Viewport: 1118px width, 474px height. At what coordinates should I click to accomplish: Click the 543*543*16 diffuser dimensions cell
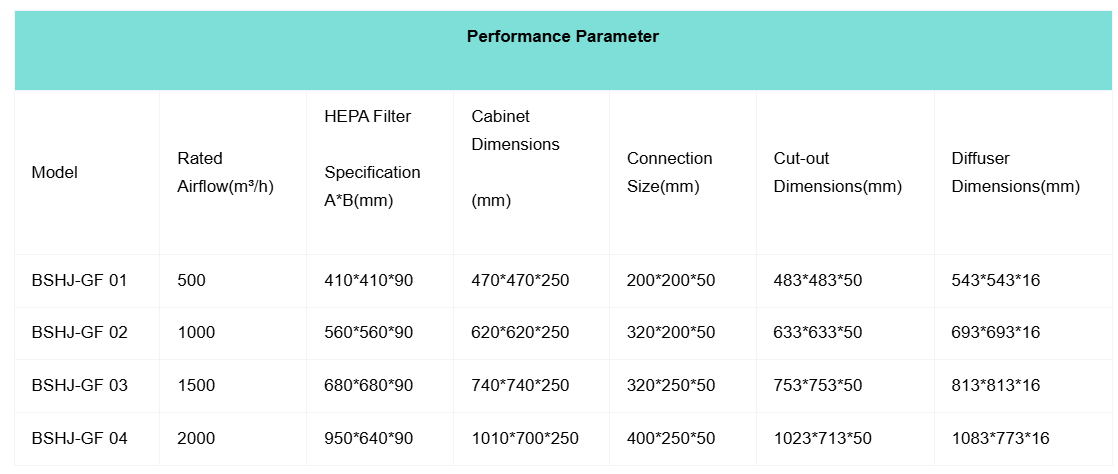pos(996,280)
